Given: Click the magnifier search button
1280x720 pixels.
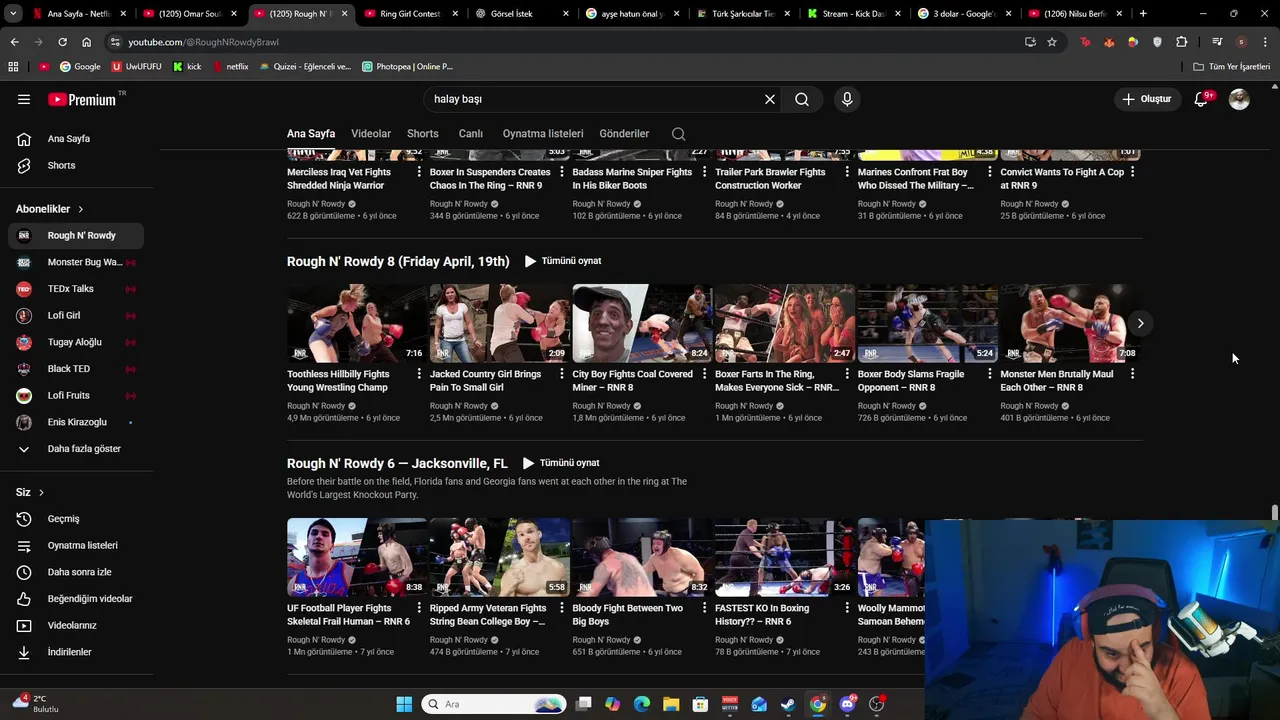Looking at the screenshot, I should [802, 99].
